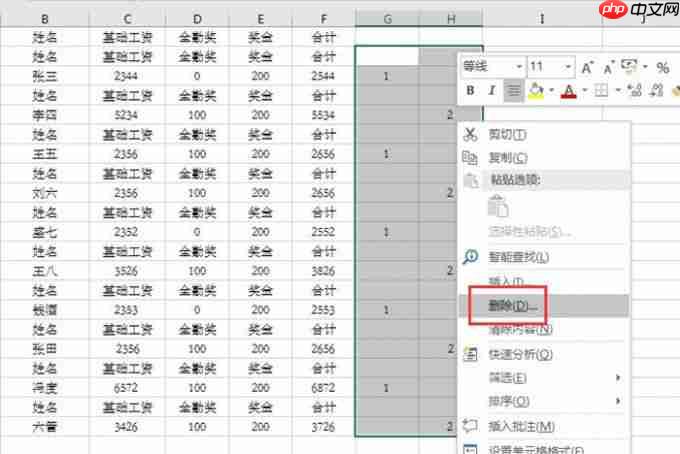Expand the borders dropdown arrow

tap(618, 91)
